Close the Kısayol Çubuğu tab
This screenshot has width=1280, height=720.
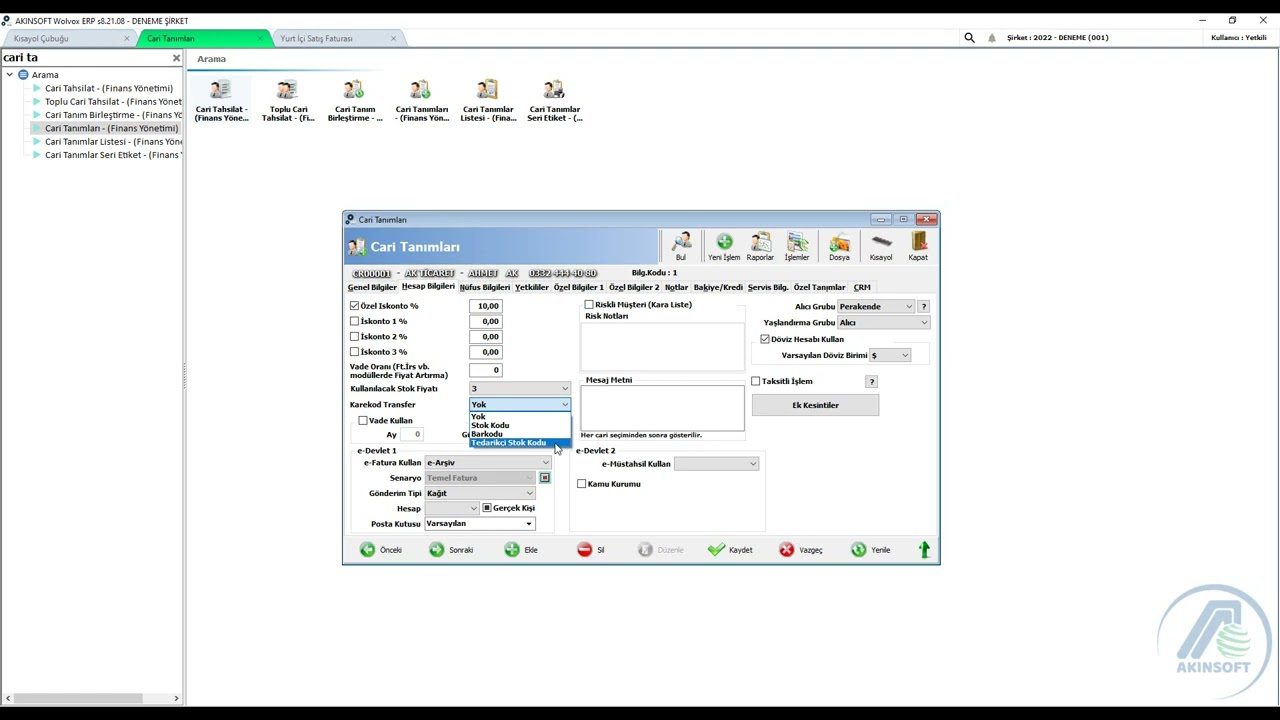click(x=127, y=38)
